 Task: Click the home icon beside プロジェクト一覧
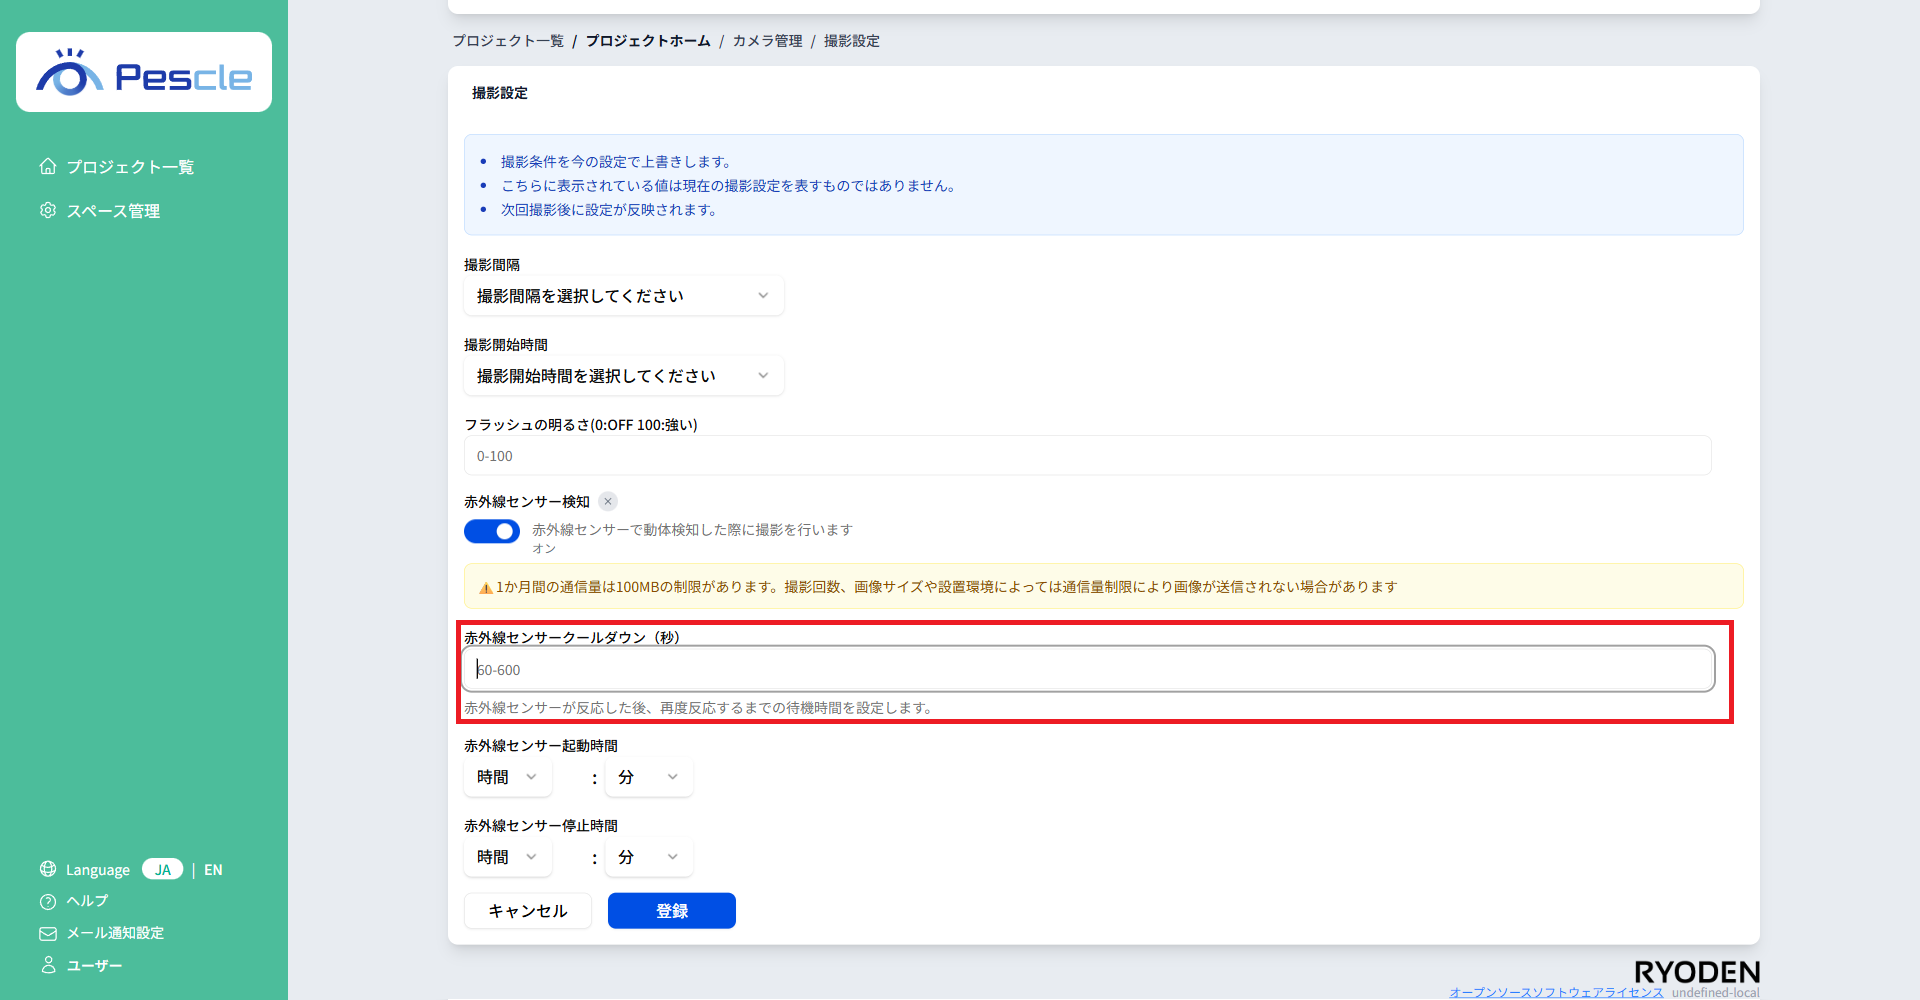click(48, 166)
